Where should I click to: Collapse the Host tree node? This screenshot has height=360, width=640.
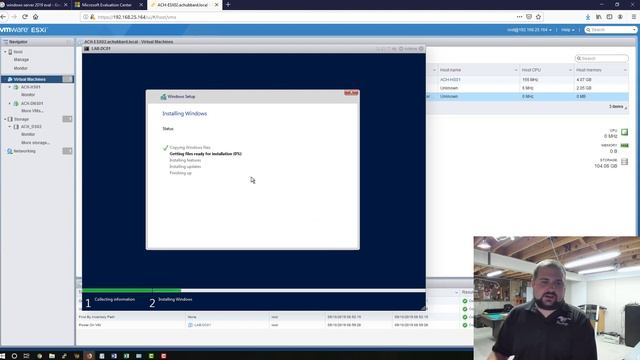(5, 52)
